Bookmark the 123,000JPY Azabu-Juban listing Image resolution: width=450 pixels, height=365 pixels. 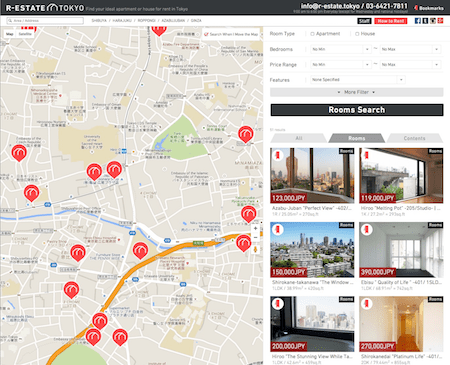(277, 155)
